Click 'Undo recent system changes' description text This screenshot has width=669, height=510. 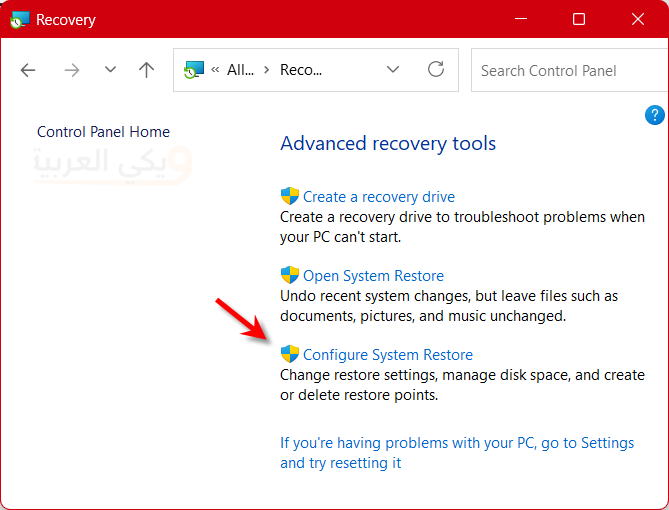pos(449,306)
